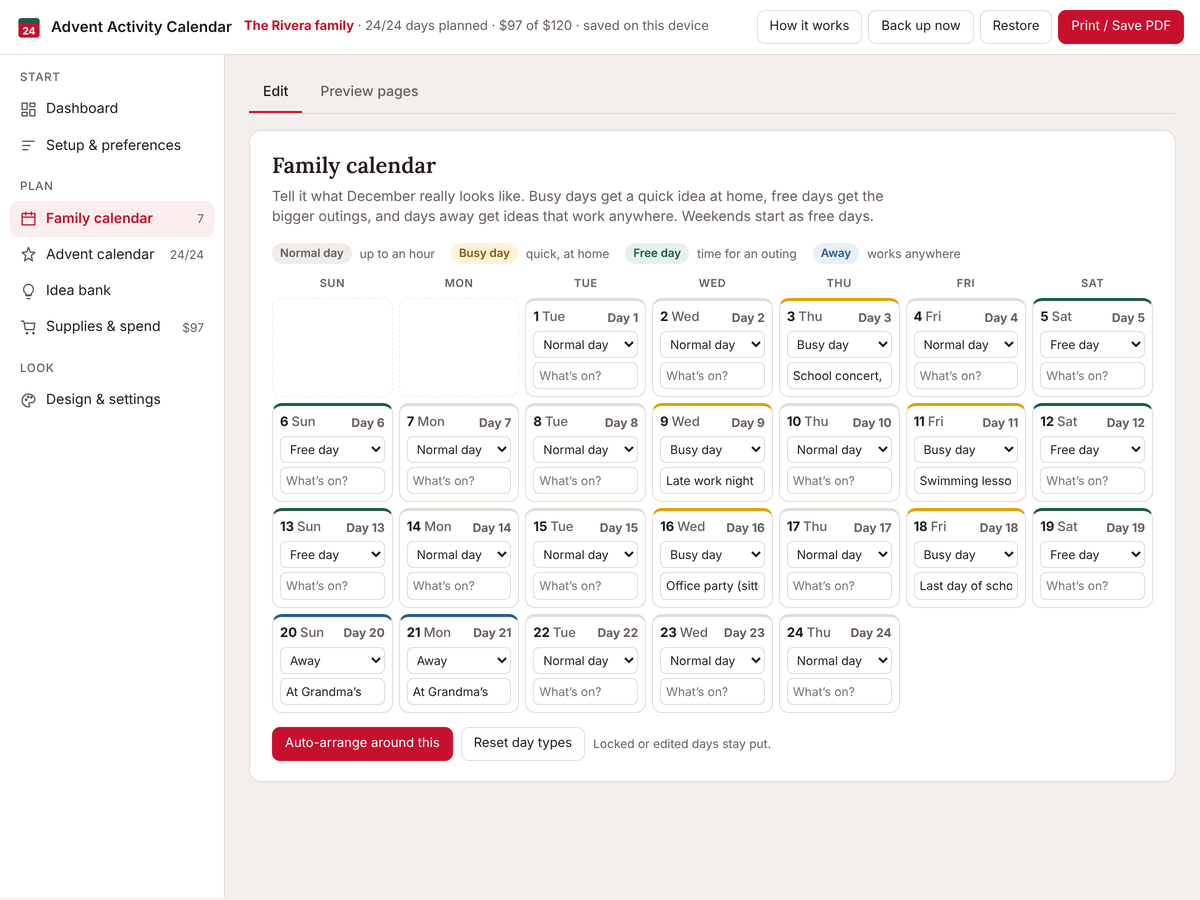Click the Restore button
The image size is (1200, 900).
(1016, 26)
